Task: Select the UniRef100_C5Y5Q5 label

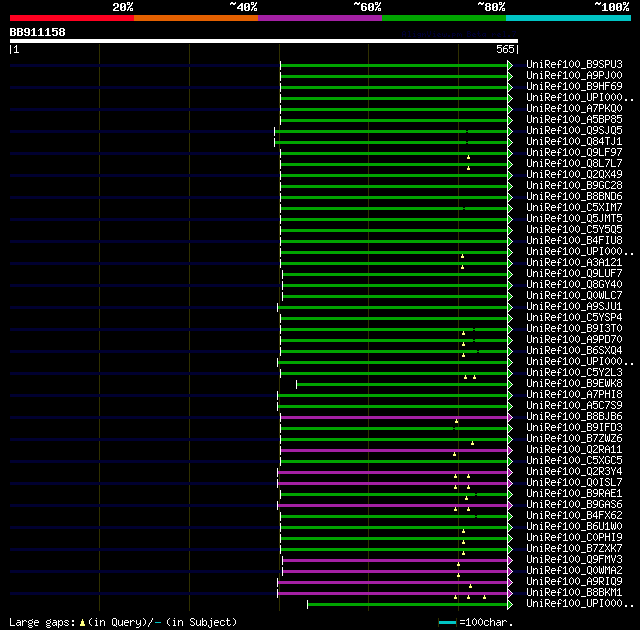Action: tap(574, 230)
